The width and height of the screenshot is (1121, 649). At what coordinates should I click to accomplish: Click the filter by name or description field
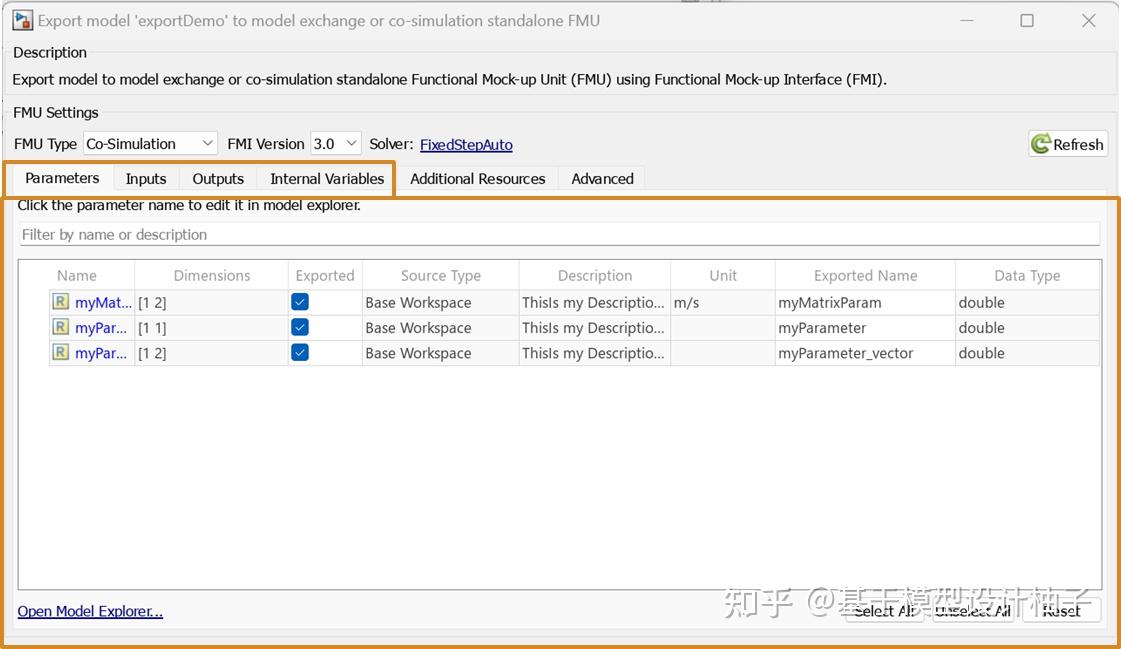click(560, 234)
